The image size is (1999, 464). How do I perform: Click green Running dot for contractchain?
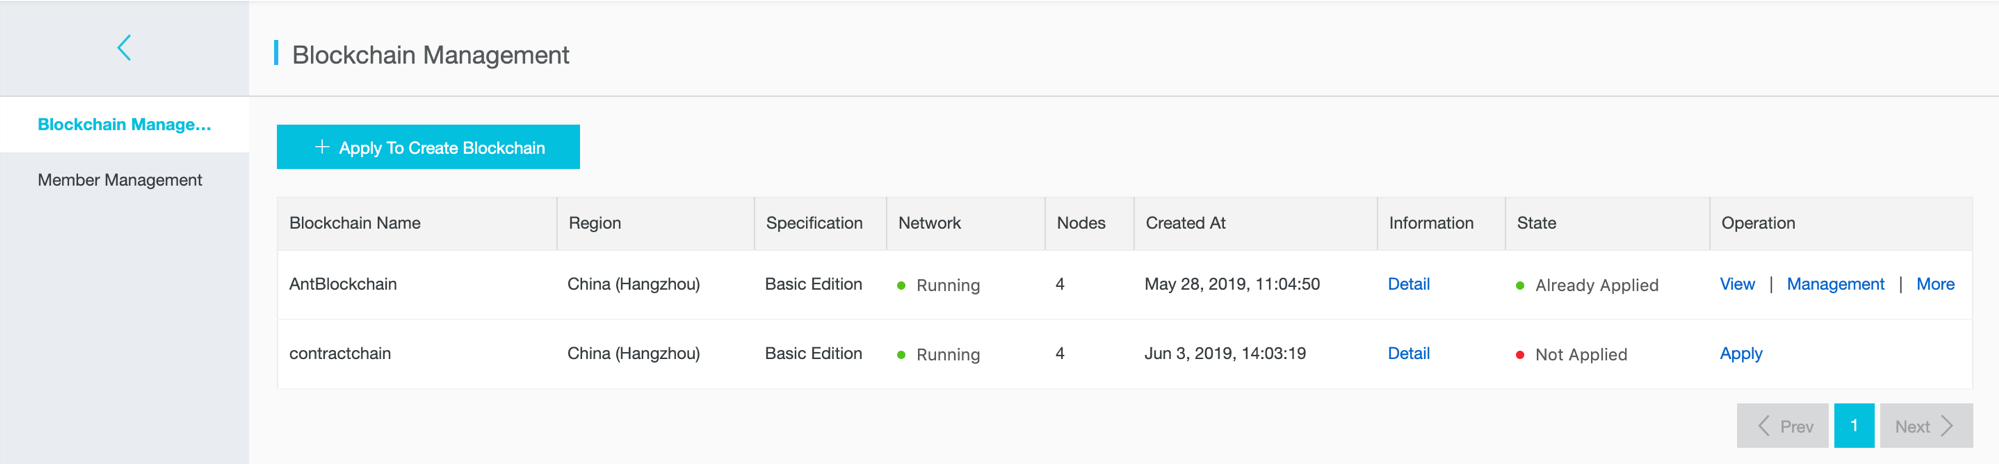901,355
